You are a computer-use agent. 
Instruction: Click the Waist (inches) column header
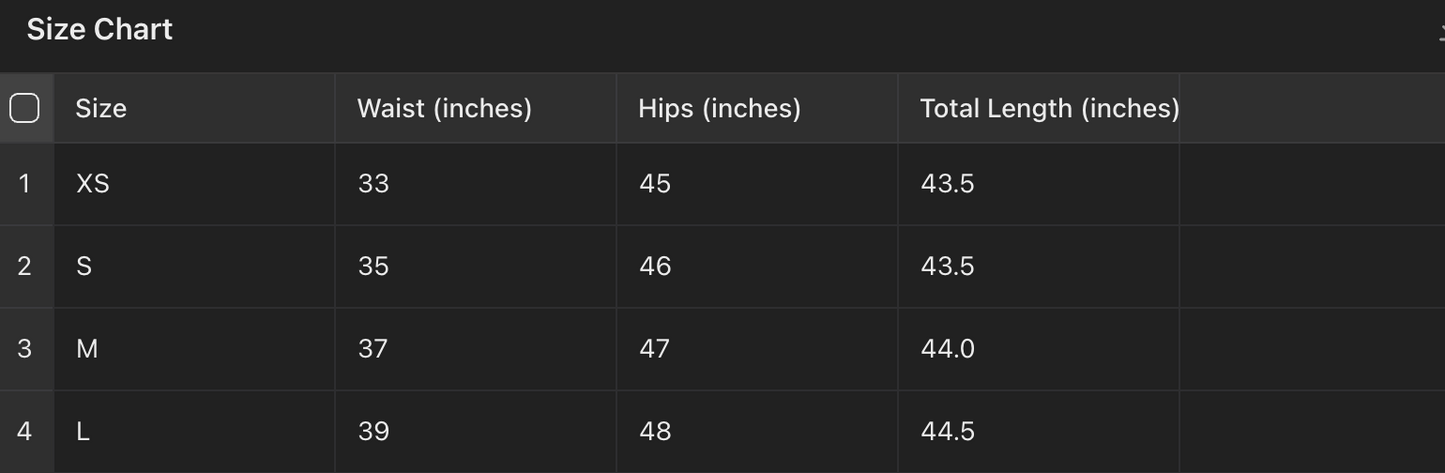[444, 108]
